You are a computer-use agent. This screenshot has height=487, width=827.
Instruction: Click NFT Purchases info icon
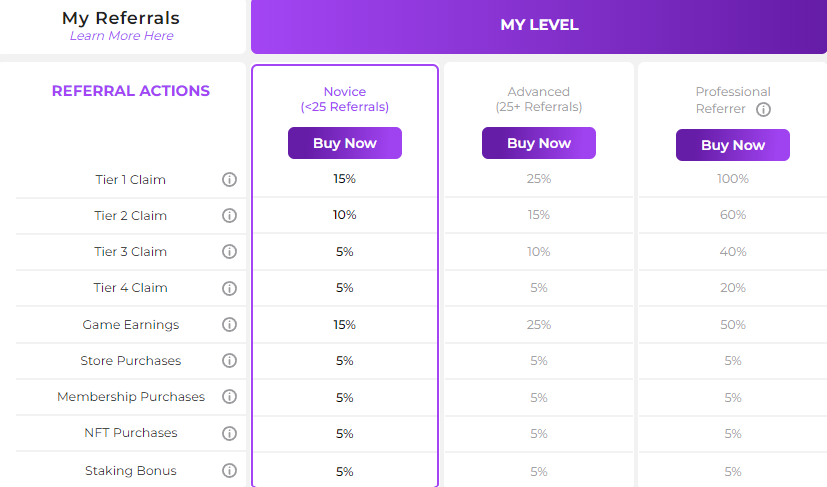coord(229,433)
